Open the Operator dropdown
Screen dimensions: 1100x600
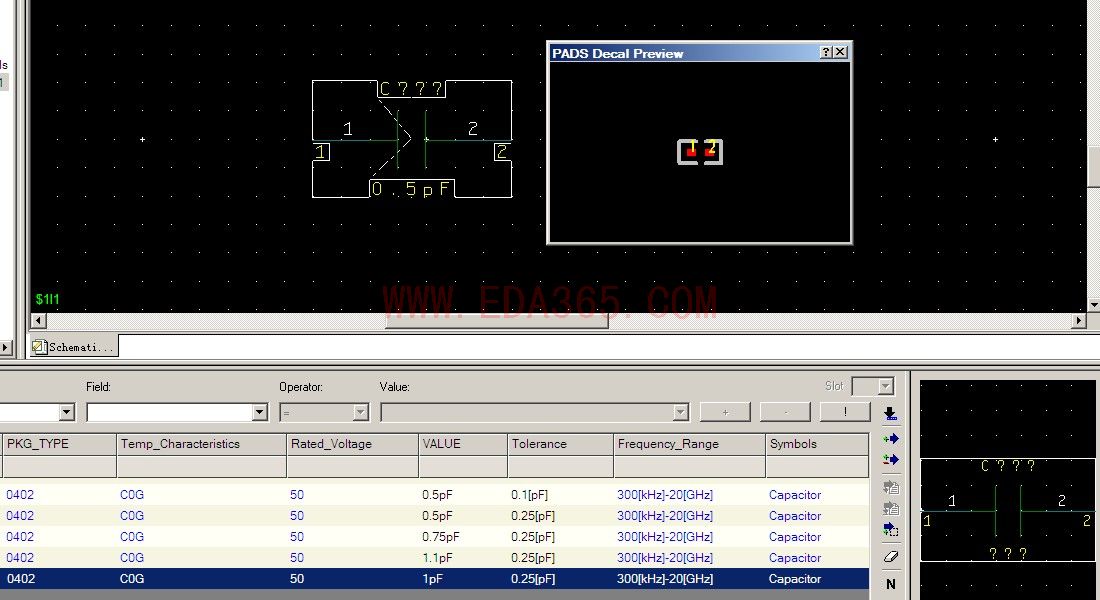361,412
